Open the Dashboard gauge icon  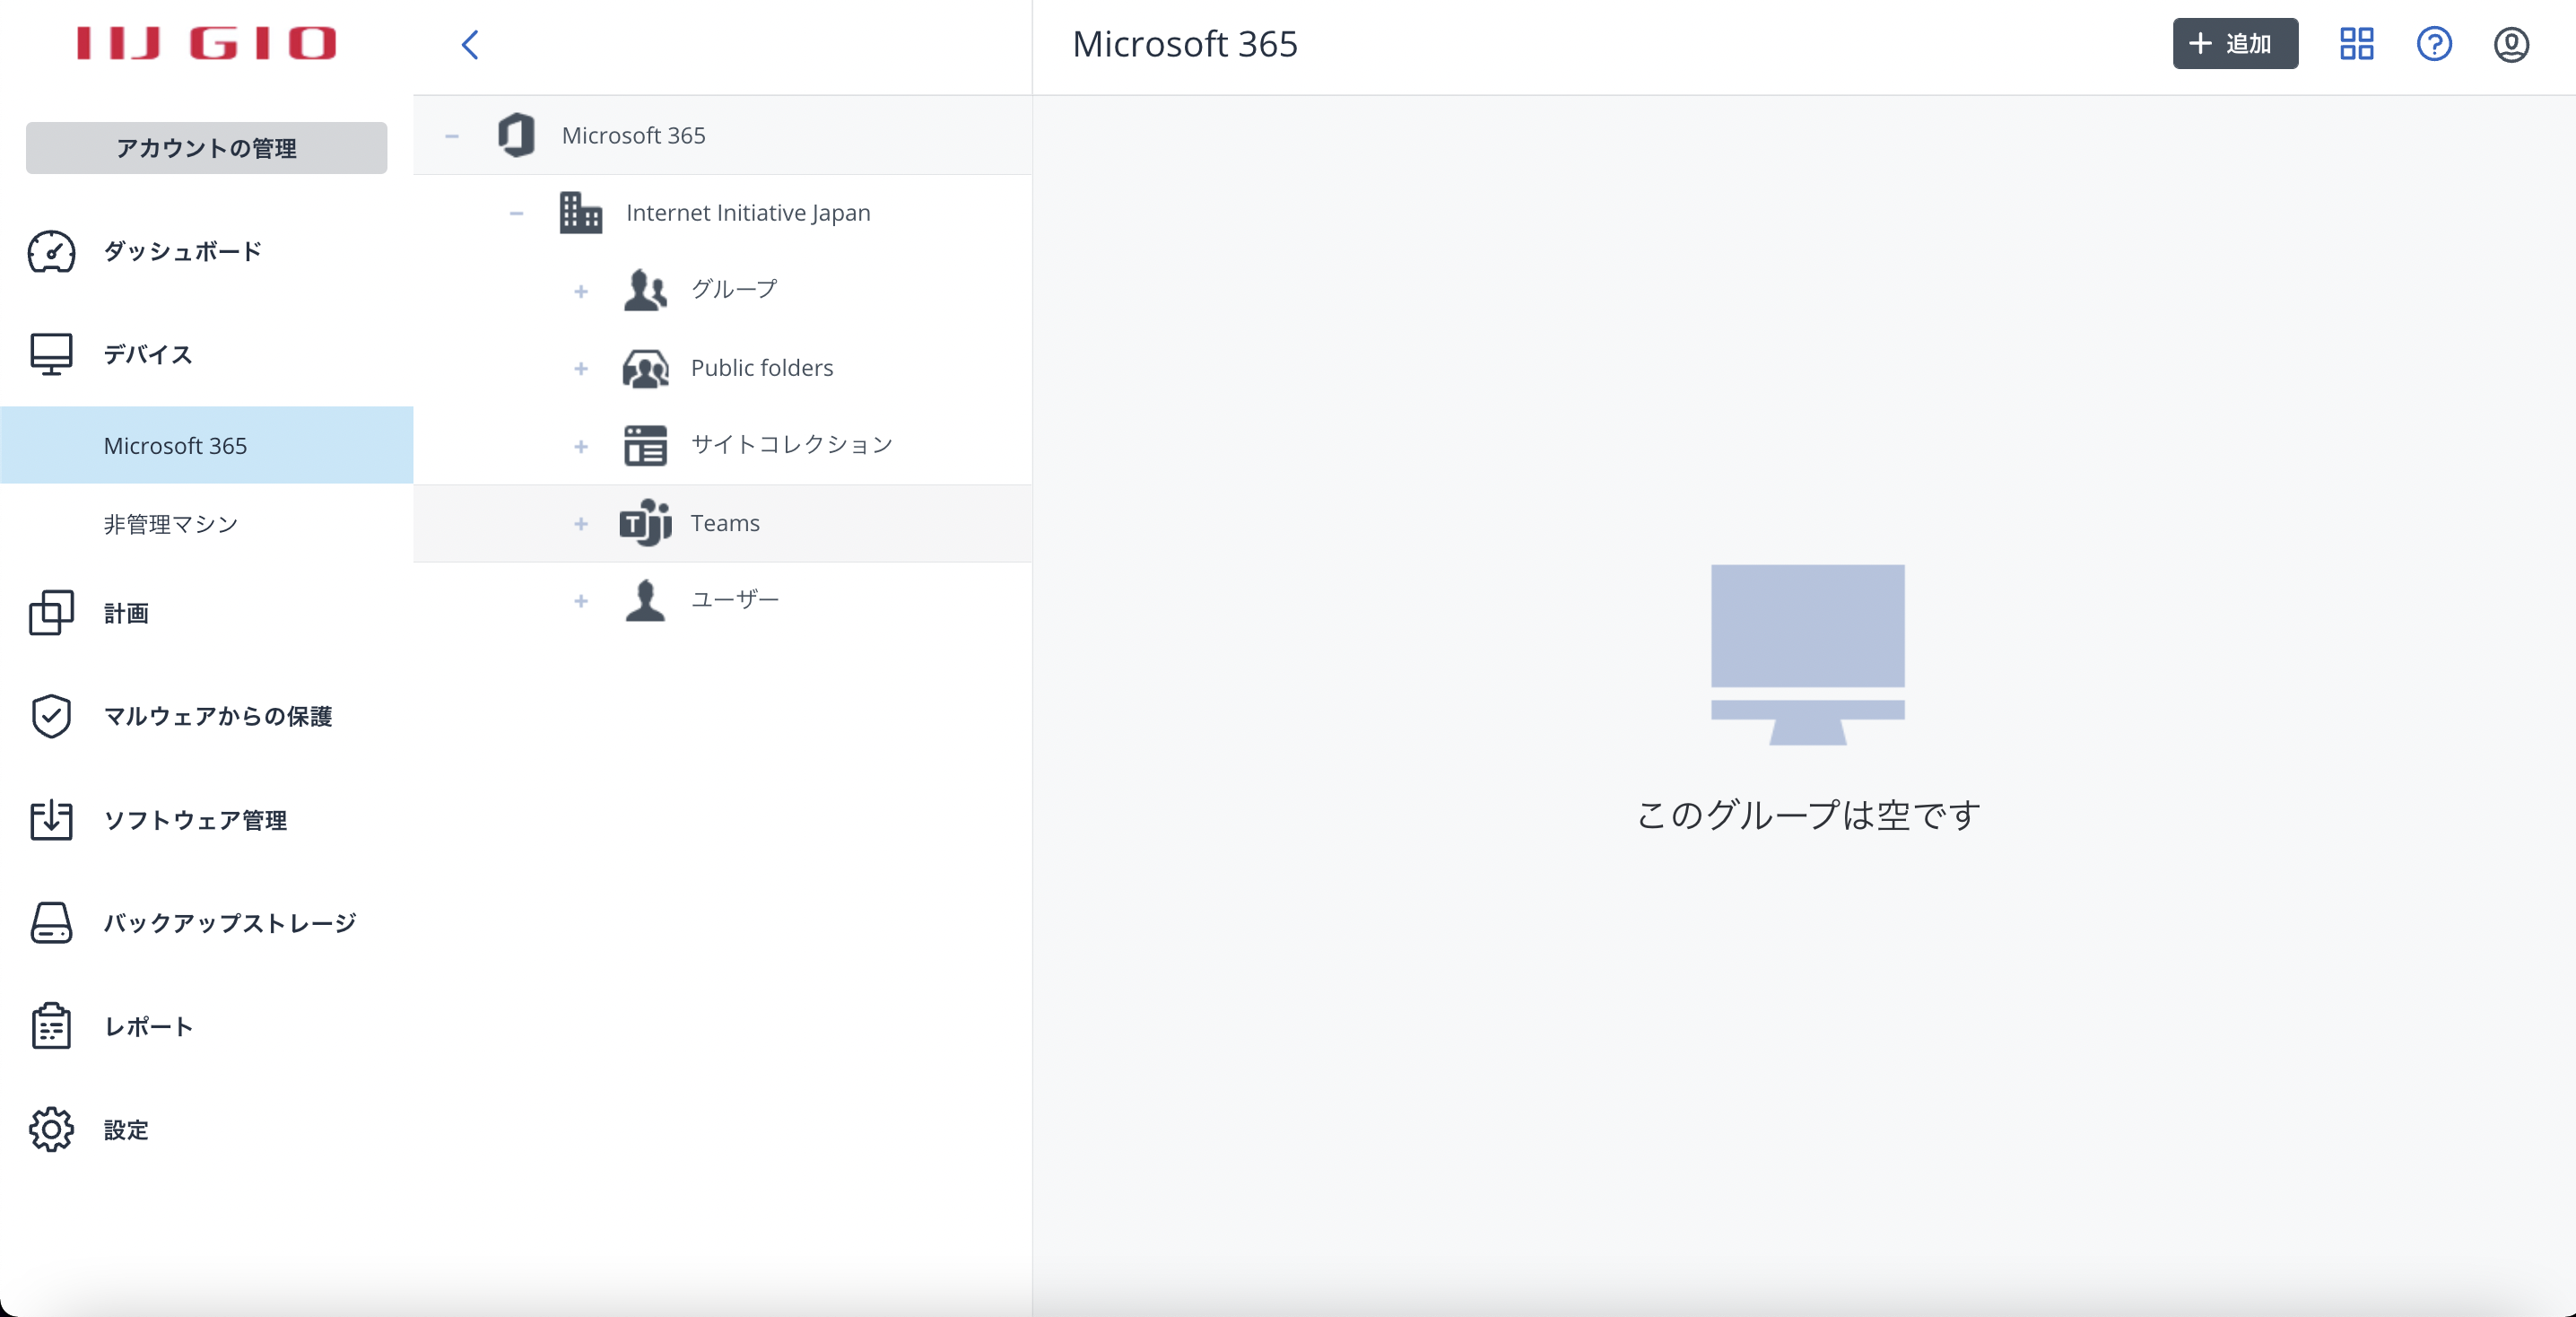pos(51,252)
